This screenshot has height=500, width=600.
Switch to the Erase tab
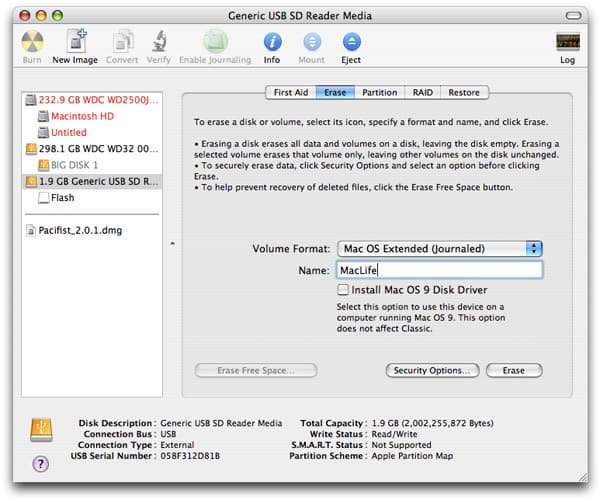[335, 93]
